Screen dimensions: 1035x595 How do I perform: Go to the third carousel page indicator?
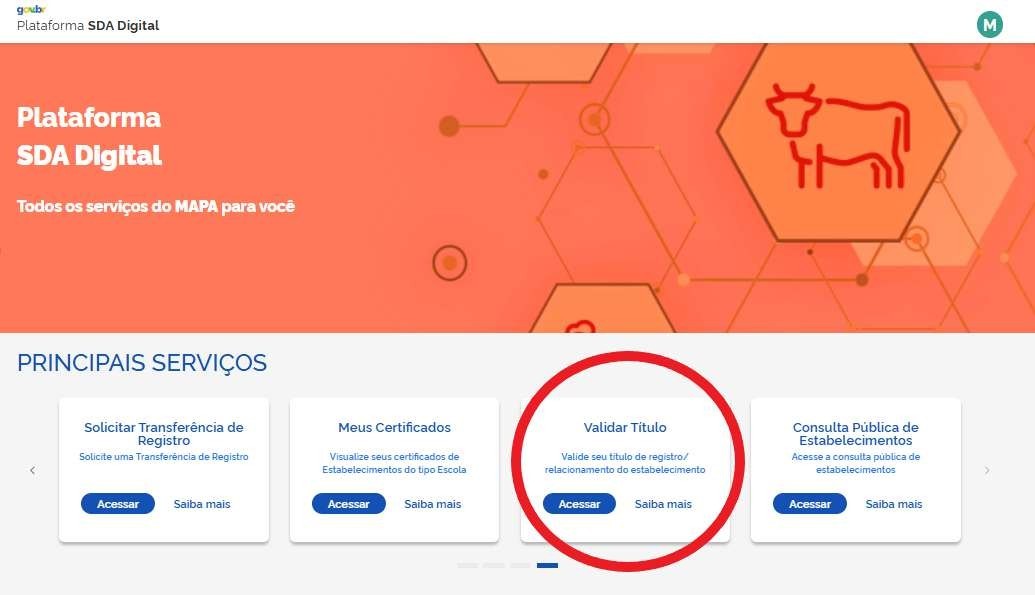[x=520, y=565]
